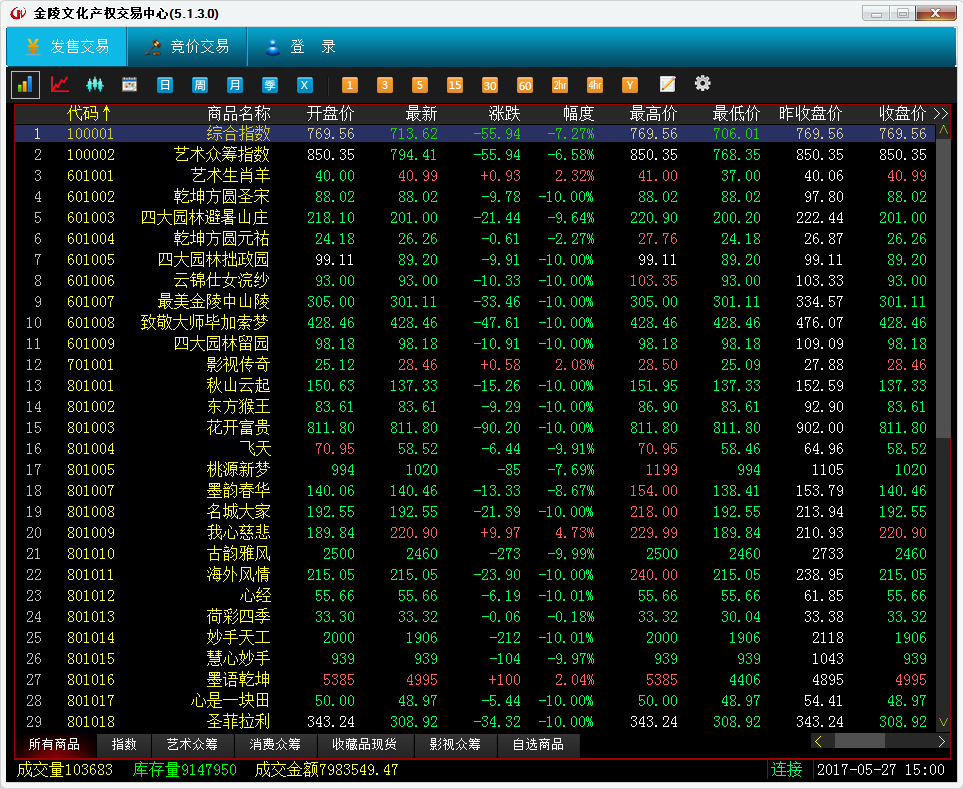Click the calendar icon in toolbar

(130, 84)
